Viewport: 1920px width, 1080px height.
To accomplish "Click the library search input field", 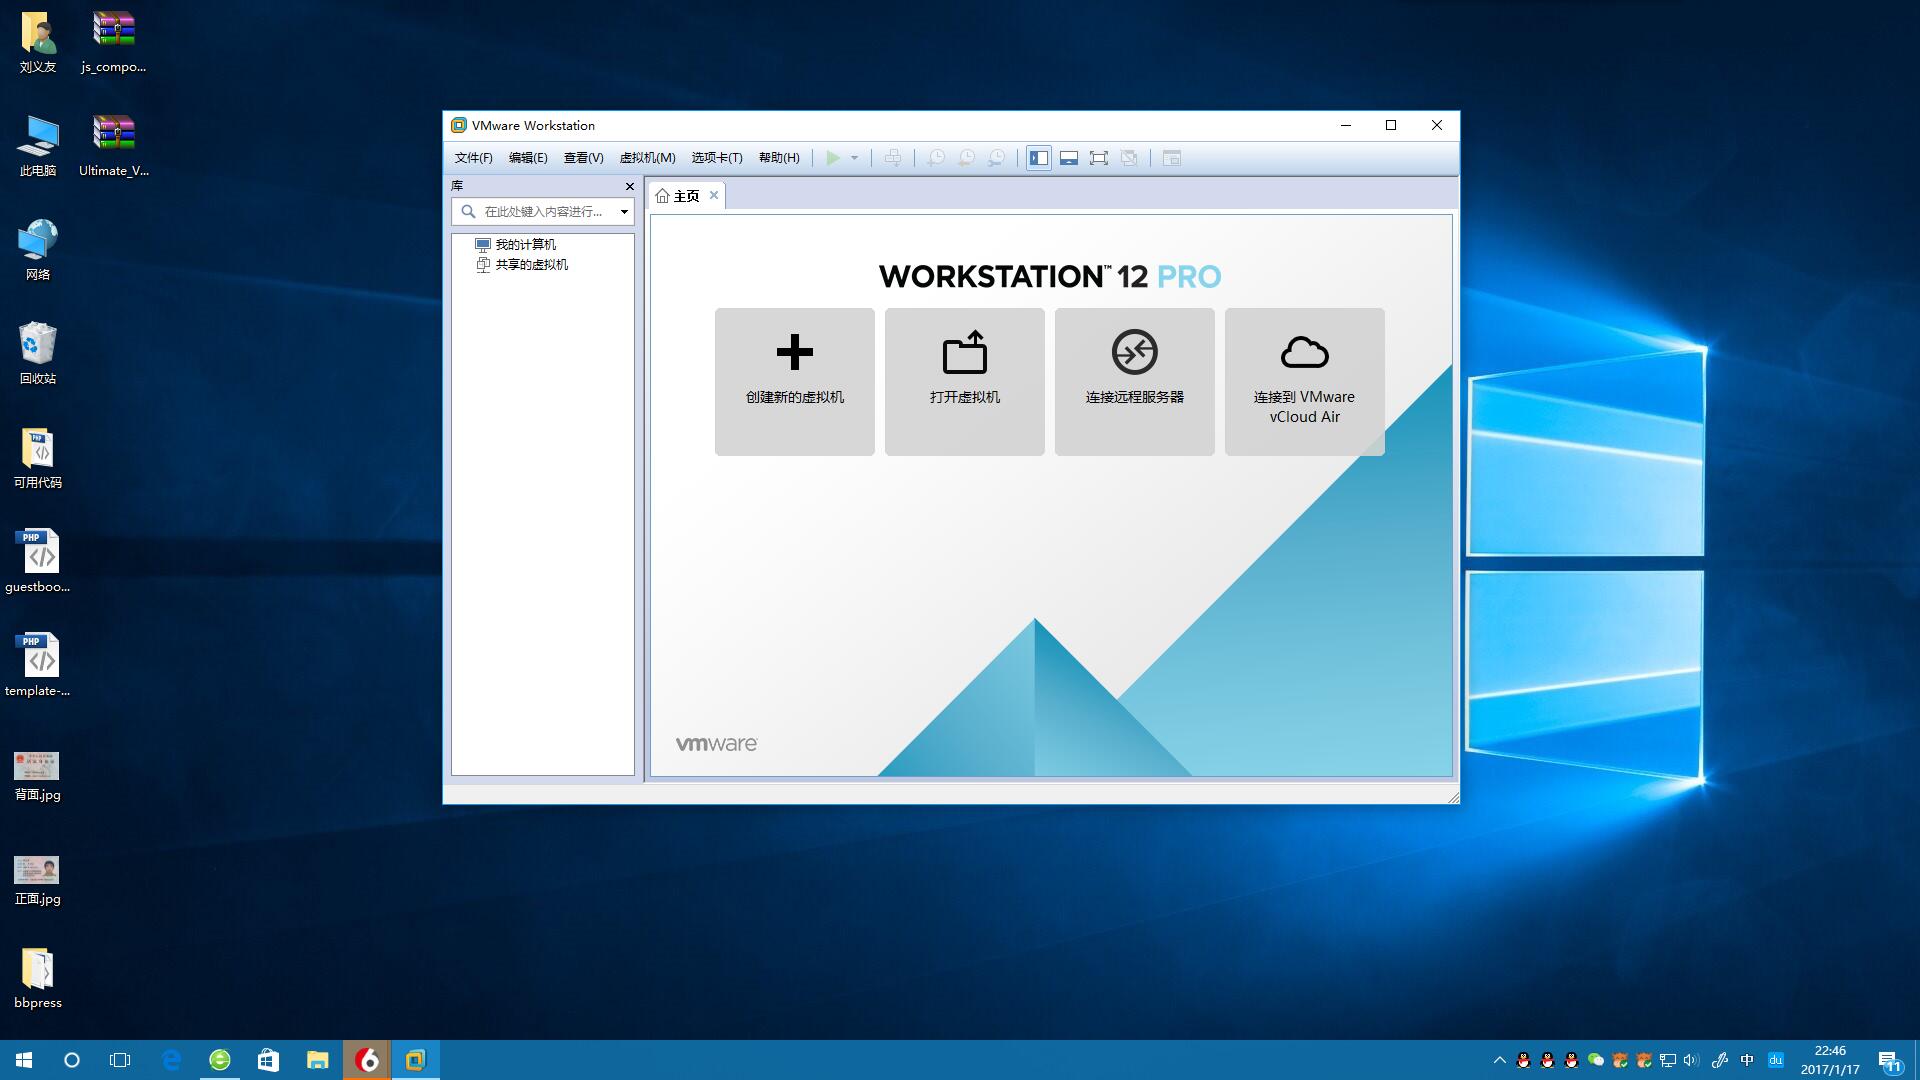I will tap(543, 212).
